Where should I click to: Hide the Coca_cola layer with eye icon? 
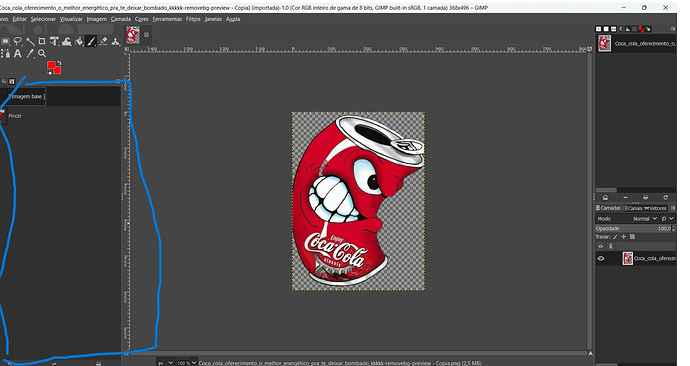pyautogui.click(x=601, y=259)
